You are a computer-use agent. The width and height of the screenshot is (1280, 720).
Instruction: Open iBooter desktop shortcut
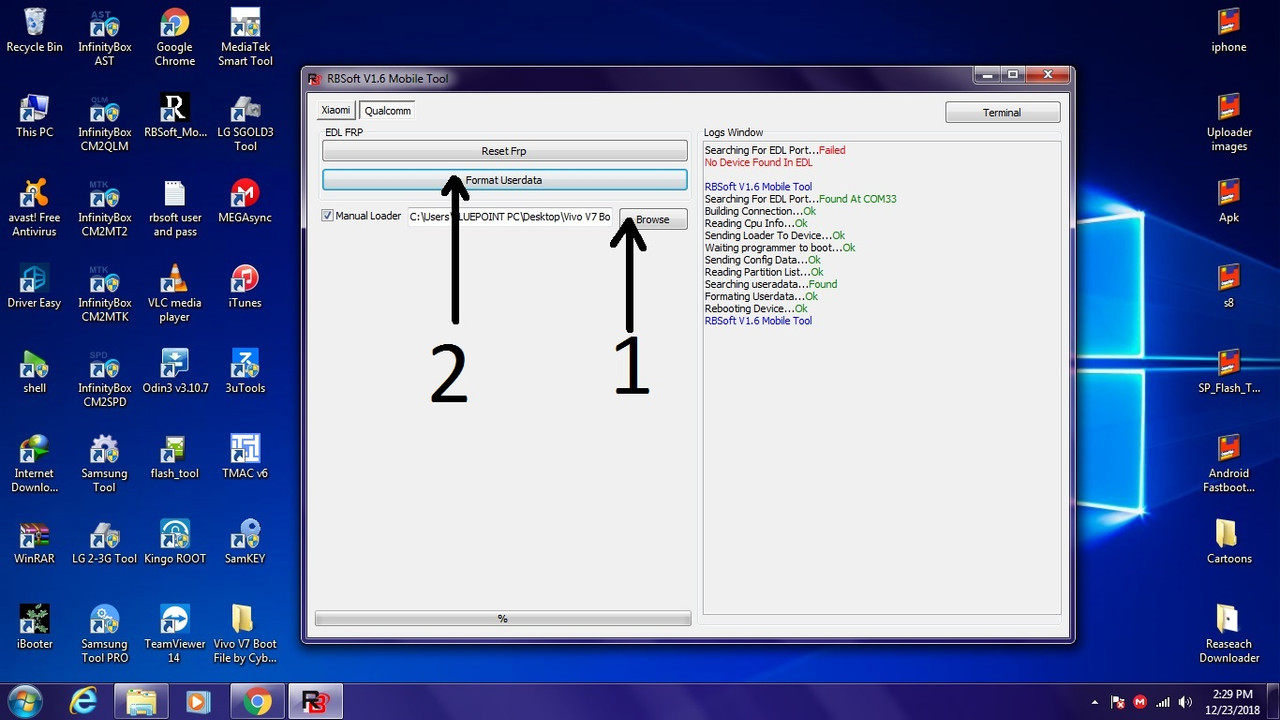[34, 627]
